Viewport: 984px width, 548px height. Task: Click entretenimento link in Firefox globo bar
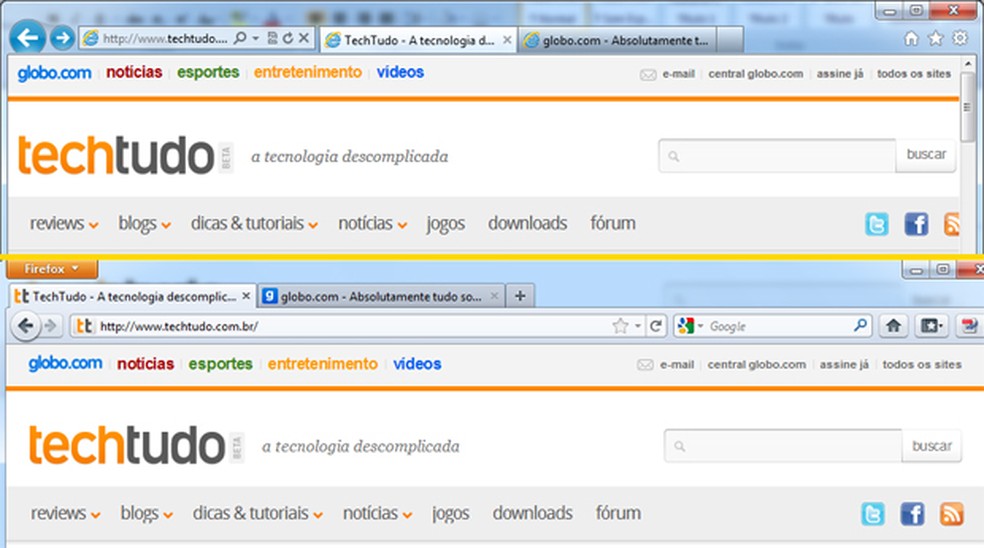323,364
